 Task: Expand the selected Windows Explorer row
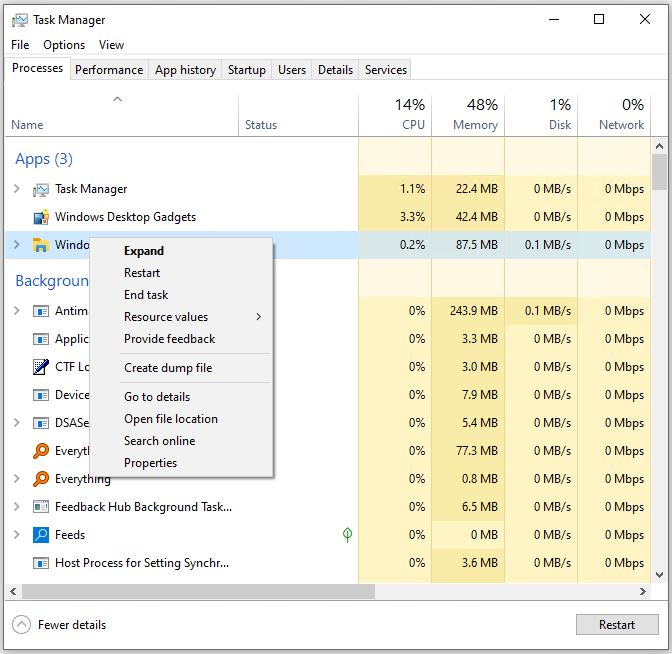coord(17,245)
